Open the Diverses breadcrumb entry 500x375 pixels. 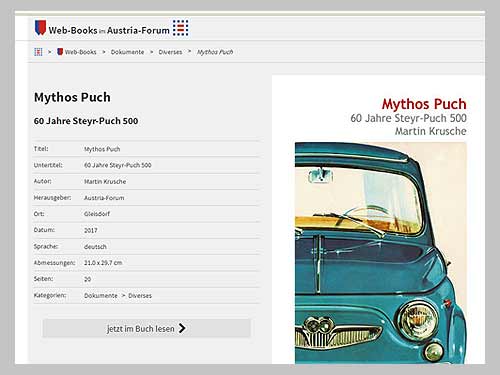pyautogui.click(x=170, y=52)
